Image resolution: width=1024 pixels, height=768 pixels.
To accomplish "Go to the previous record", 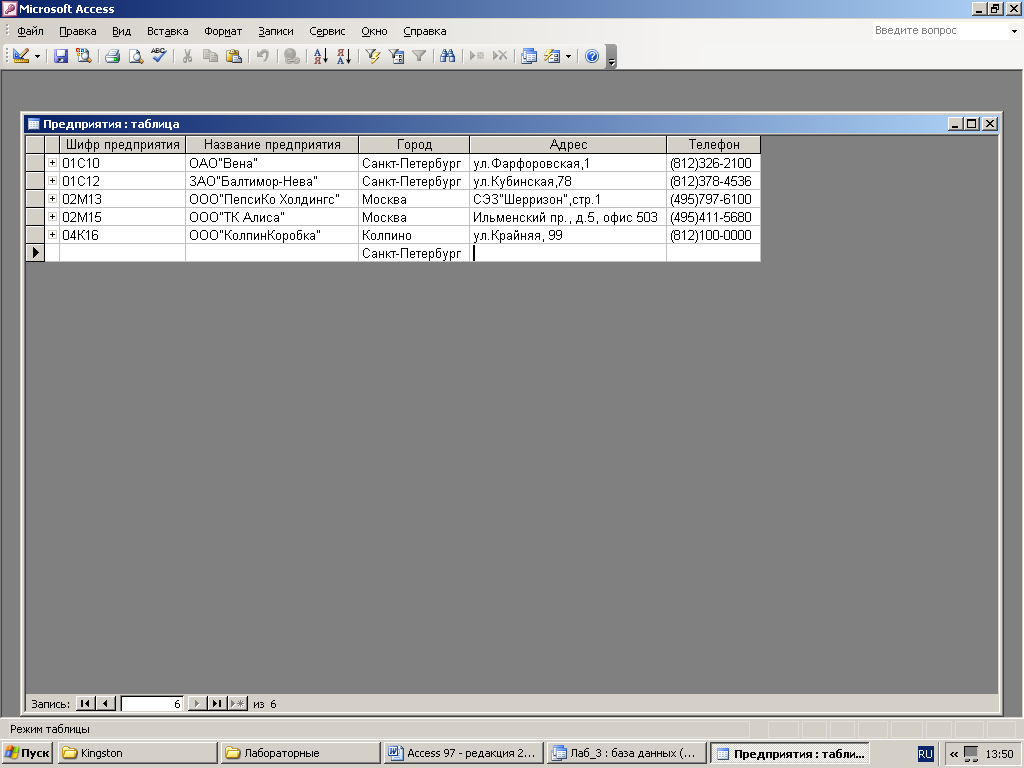I will coord(105,703).
